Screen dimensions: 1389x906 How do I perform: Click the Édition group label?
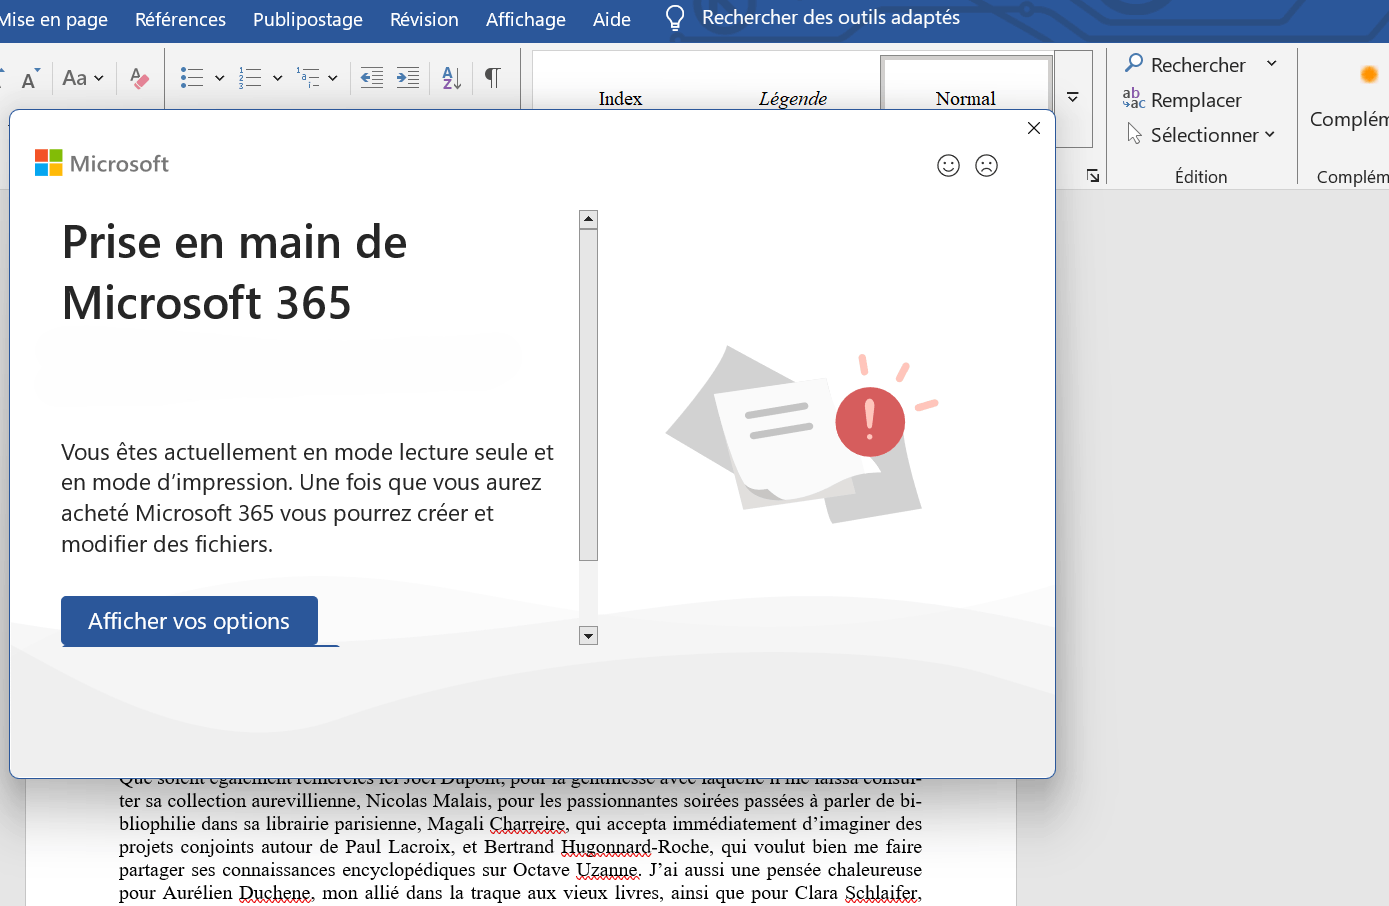tap(1201, 176)
